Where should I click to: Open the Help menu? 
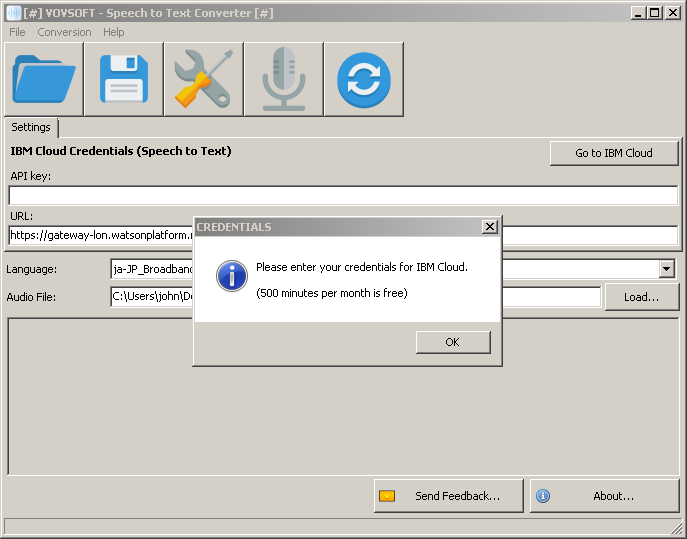coord(113,32)
